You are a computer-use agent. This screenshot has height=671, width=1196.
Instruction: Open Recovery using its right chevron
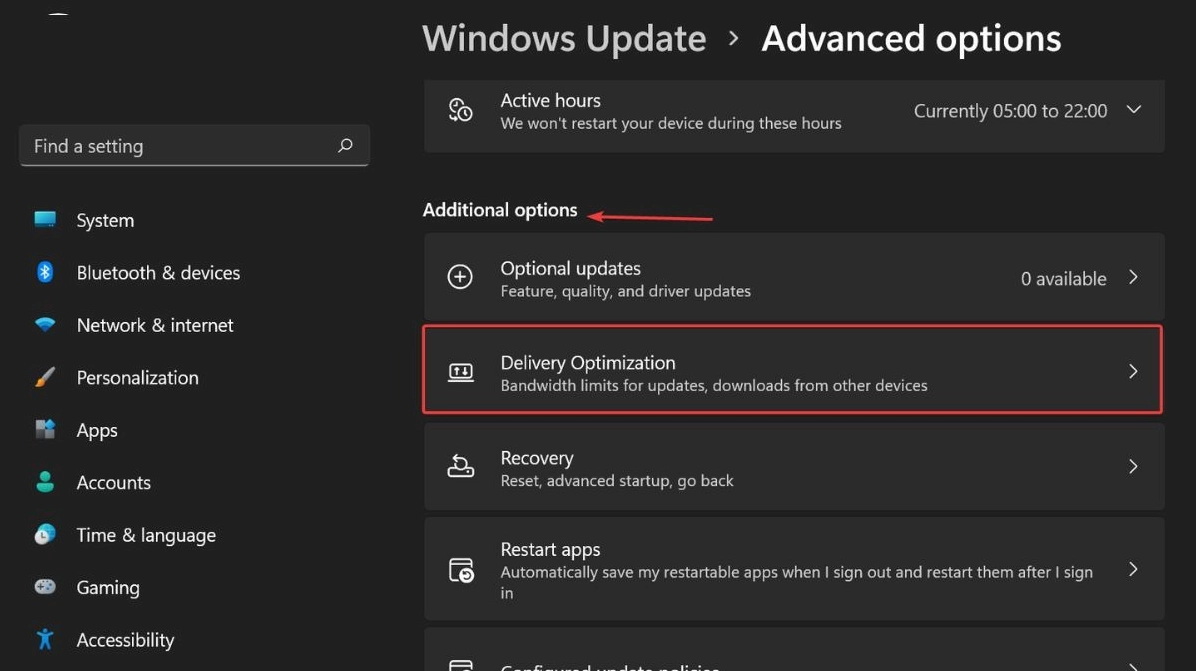click(x=1133, y=466)
